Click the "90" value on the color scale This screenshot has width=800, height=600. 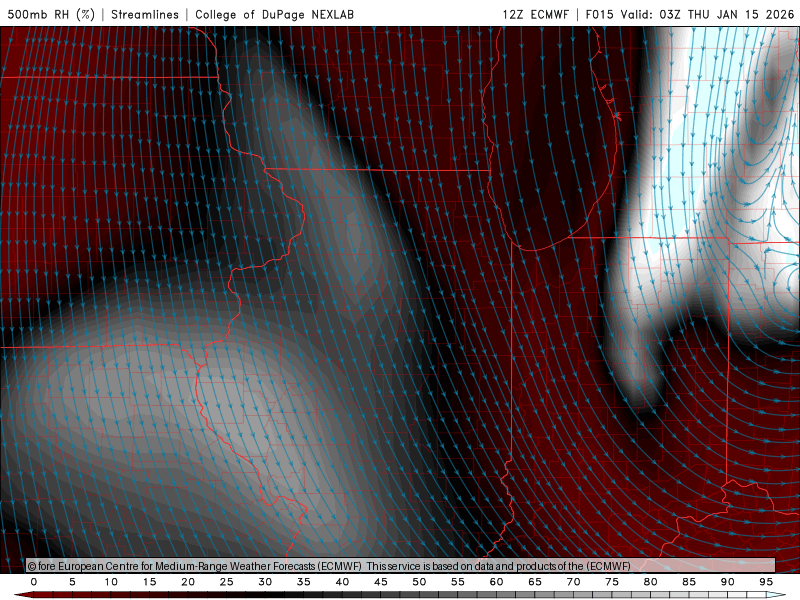728,582
